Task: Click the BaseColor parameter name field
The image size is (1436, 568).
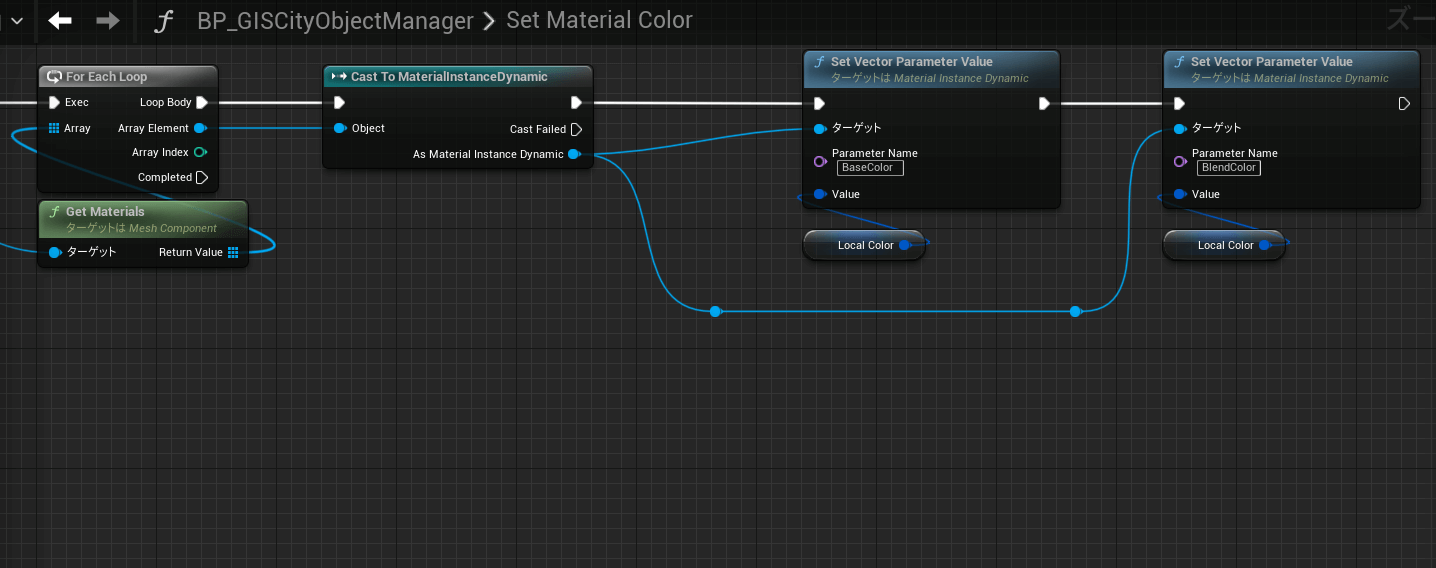Action: coord(870,168)
